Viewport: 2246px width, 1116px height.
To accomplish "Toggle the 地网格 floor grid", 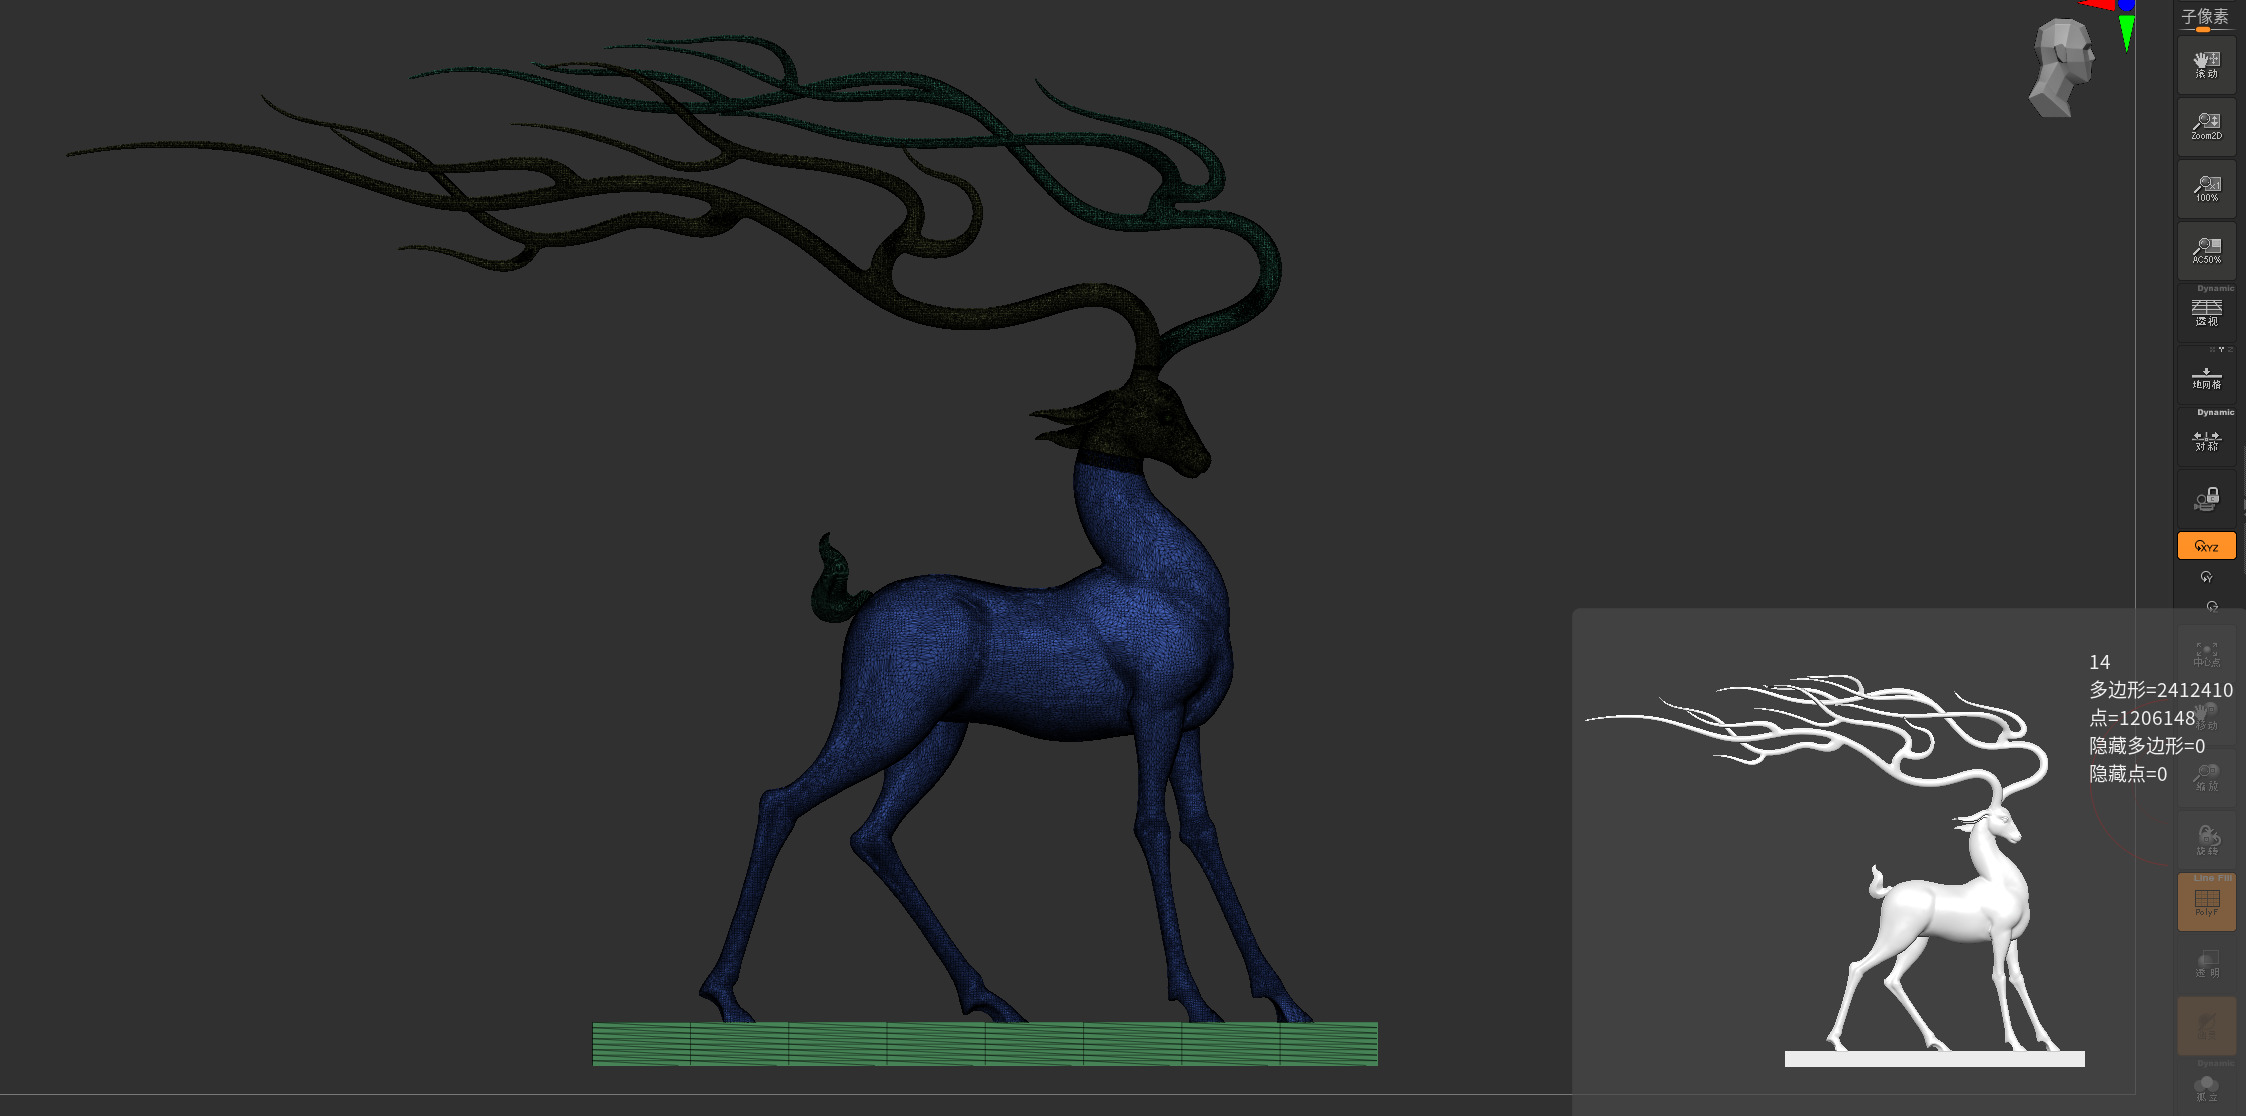I will pyautogui.click(x=2206, y=376).
